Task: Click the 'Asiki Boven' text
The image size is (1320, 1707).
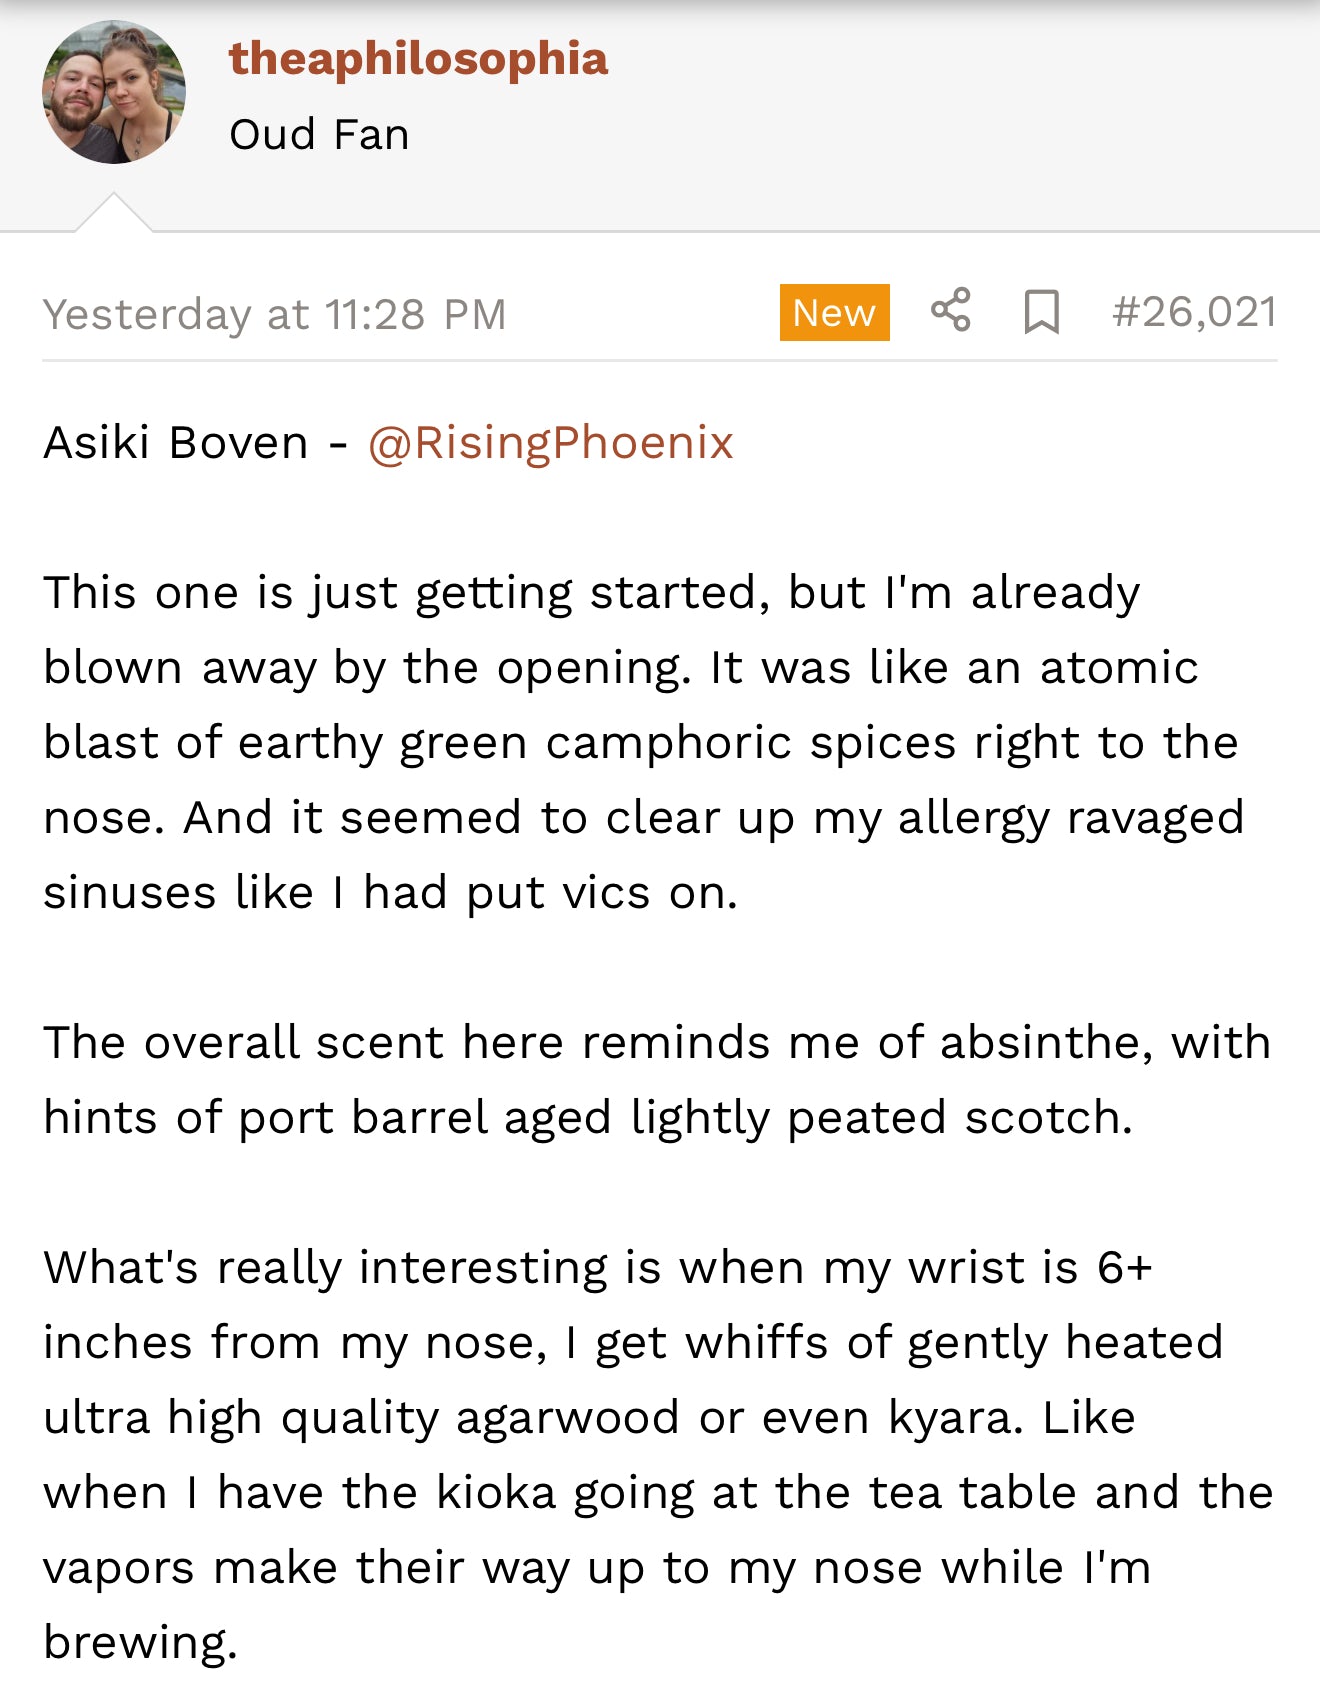Action: 176,443
